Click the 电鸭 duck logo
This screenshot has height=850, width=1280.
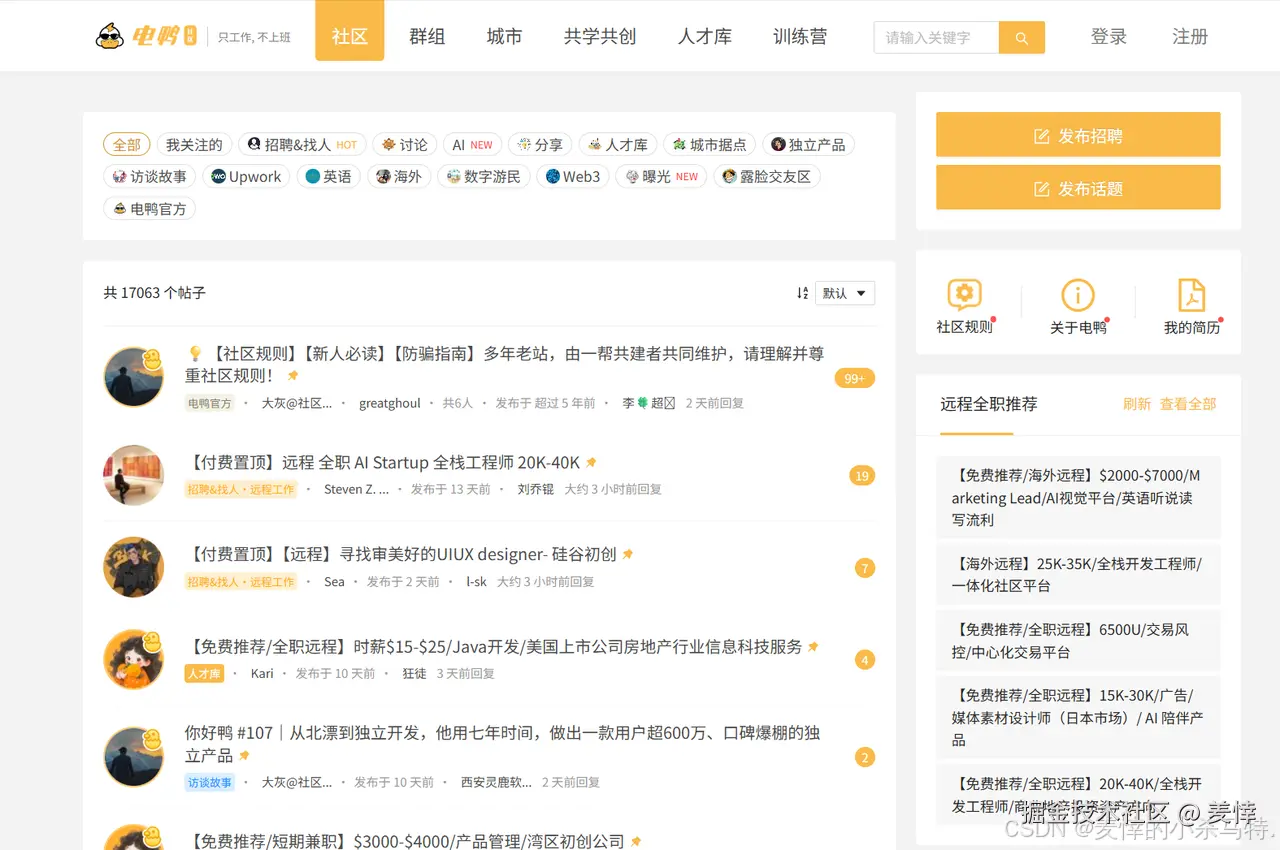110,36
